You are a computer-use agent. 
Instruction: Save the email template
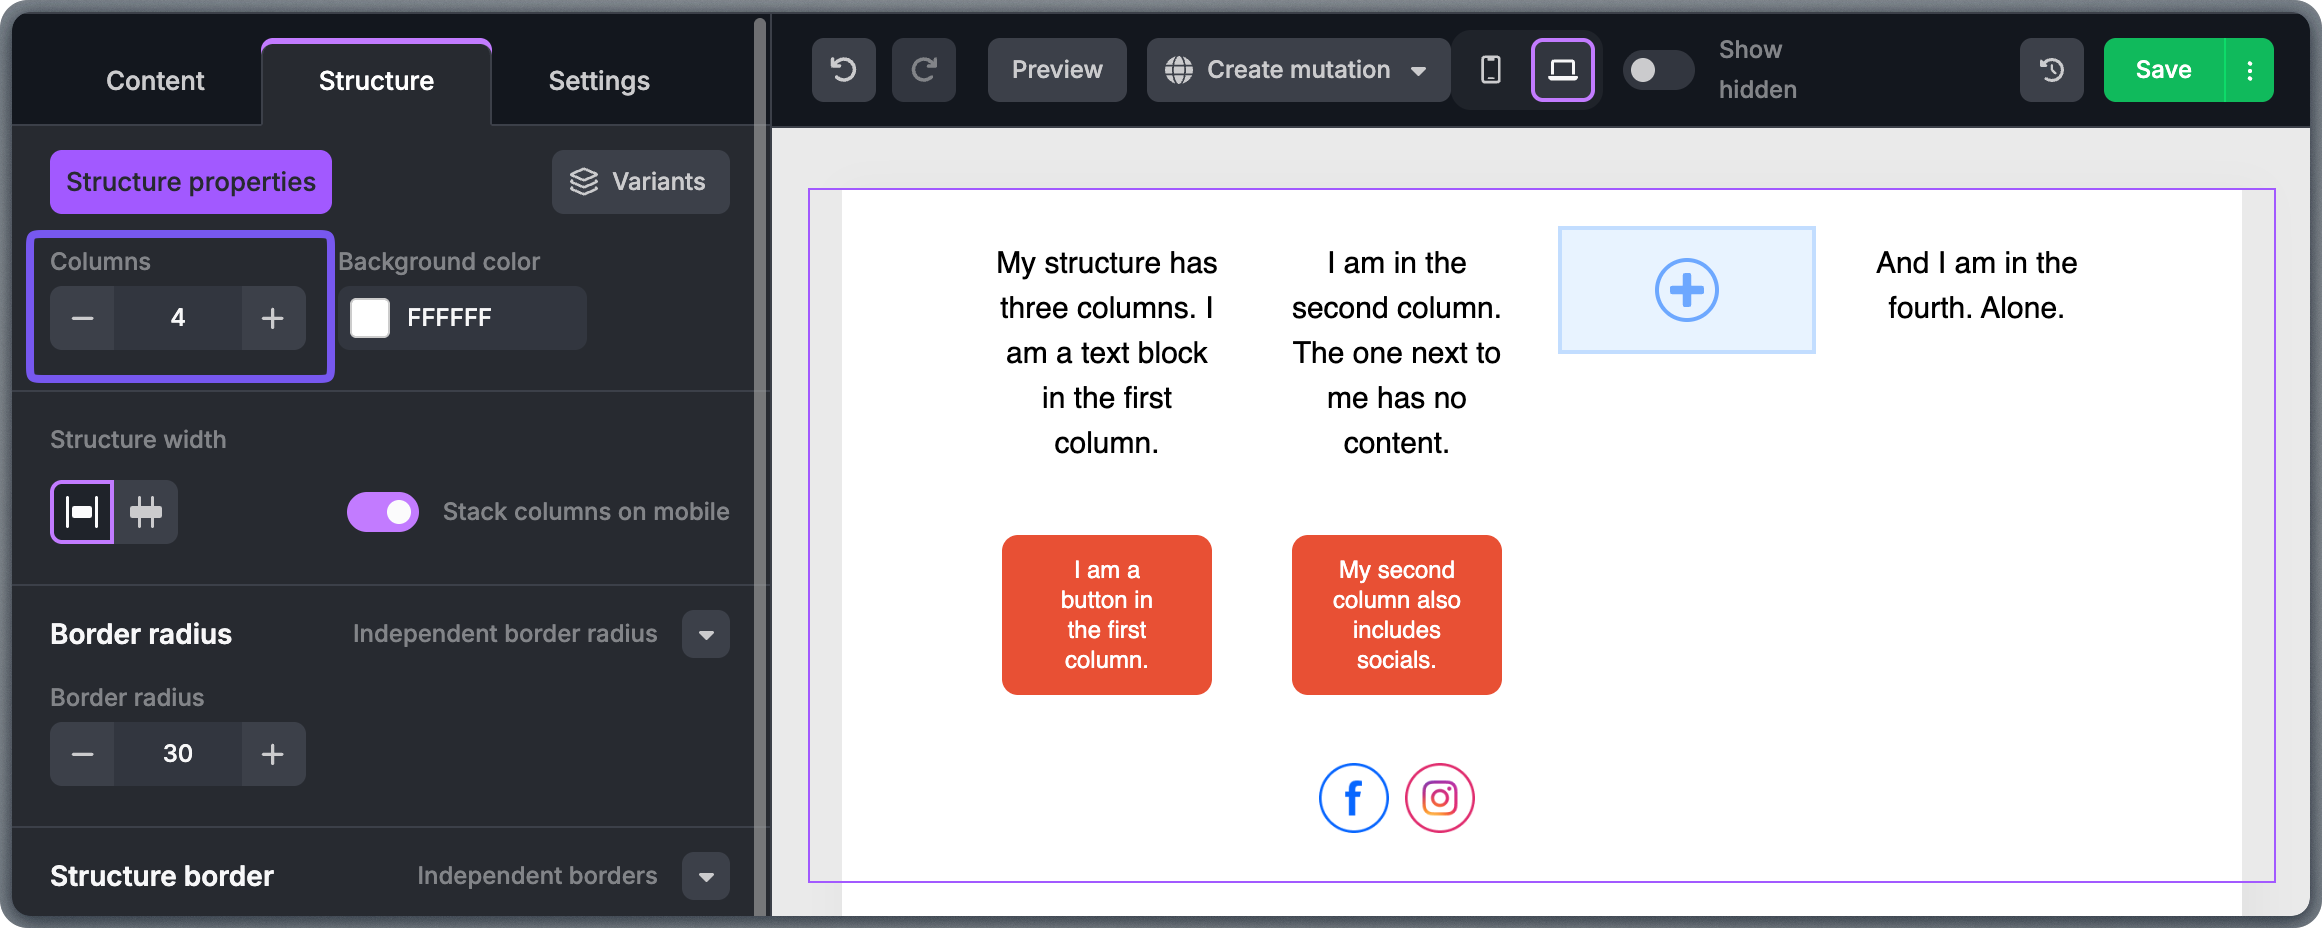[x=2164, y=70]
